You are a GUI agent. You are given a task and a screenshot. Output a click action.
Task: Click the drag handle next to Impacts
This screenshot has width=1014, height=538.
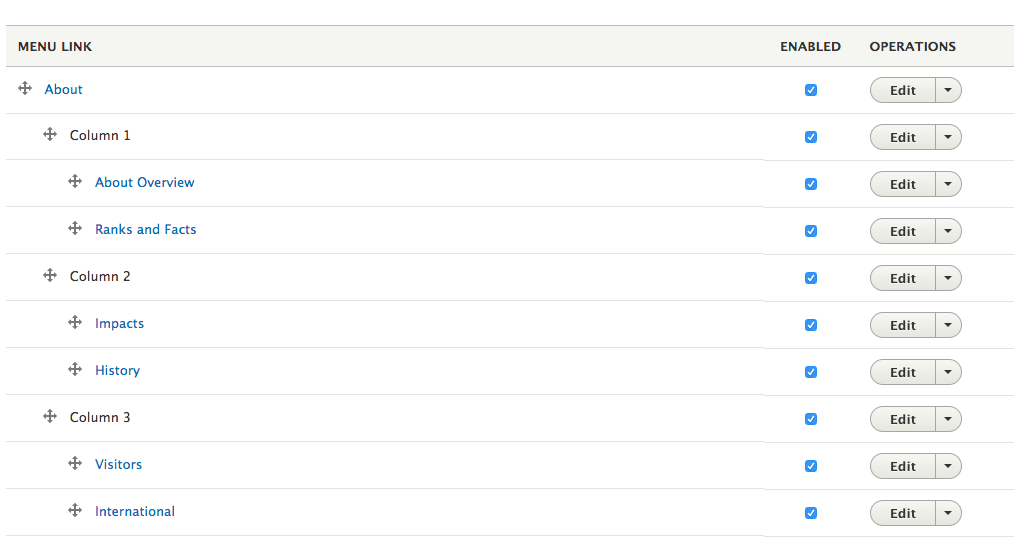[75, 323]
